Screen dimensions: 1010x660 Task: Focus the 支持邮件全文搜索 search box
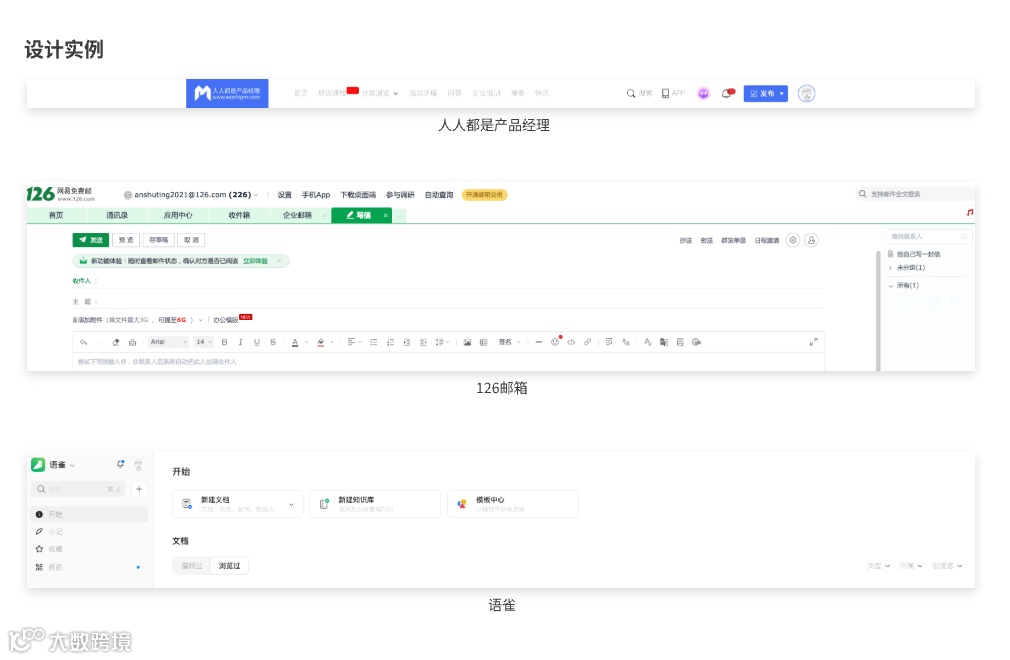click(x=915, y=194)
